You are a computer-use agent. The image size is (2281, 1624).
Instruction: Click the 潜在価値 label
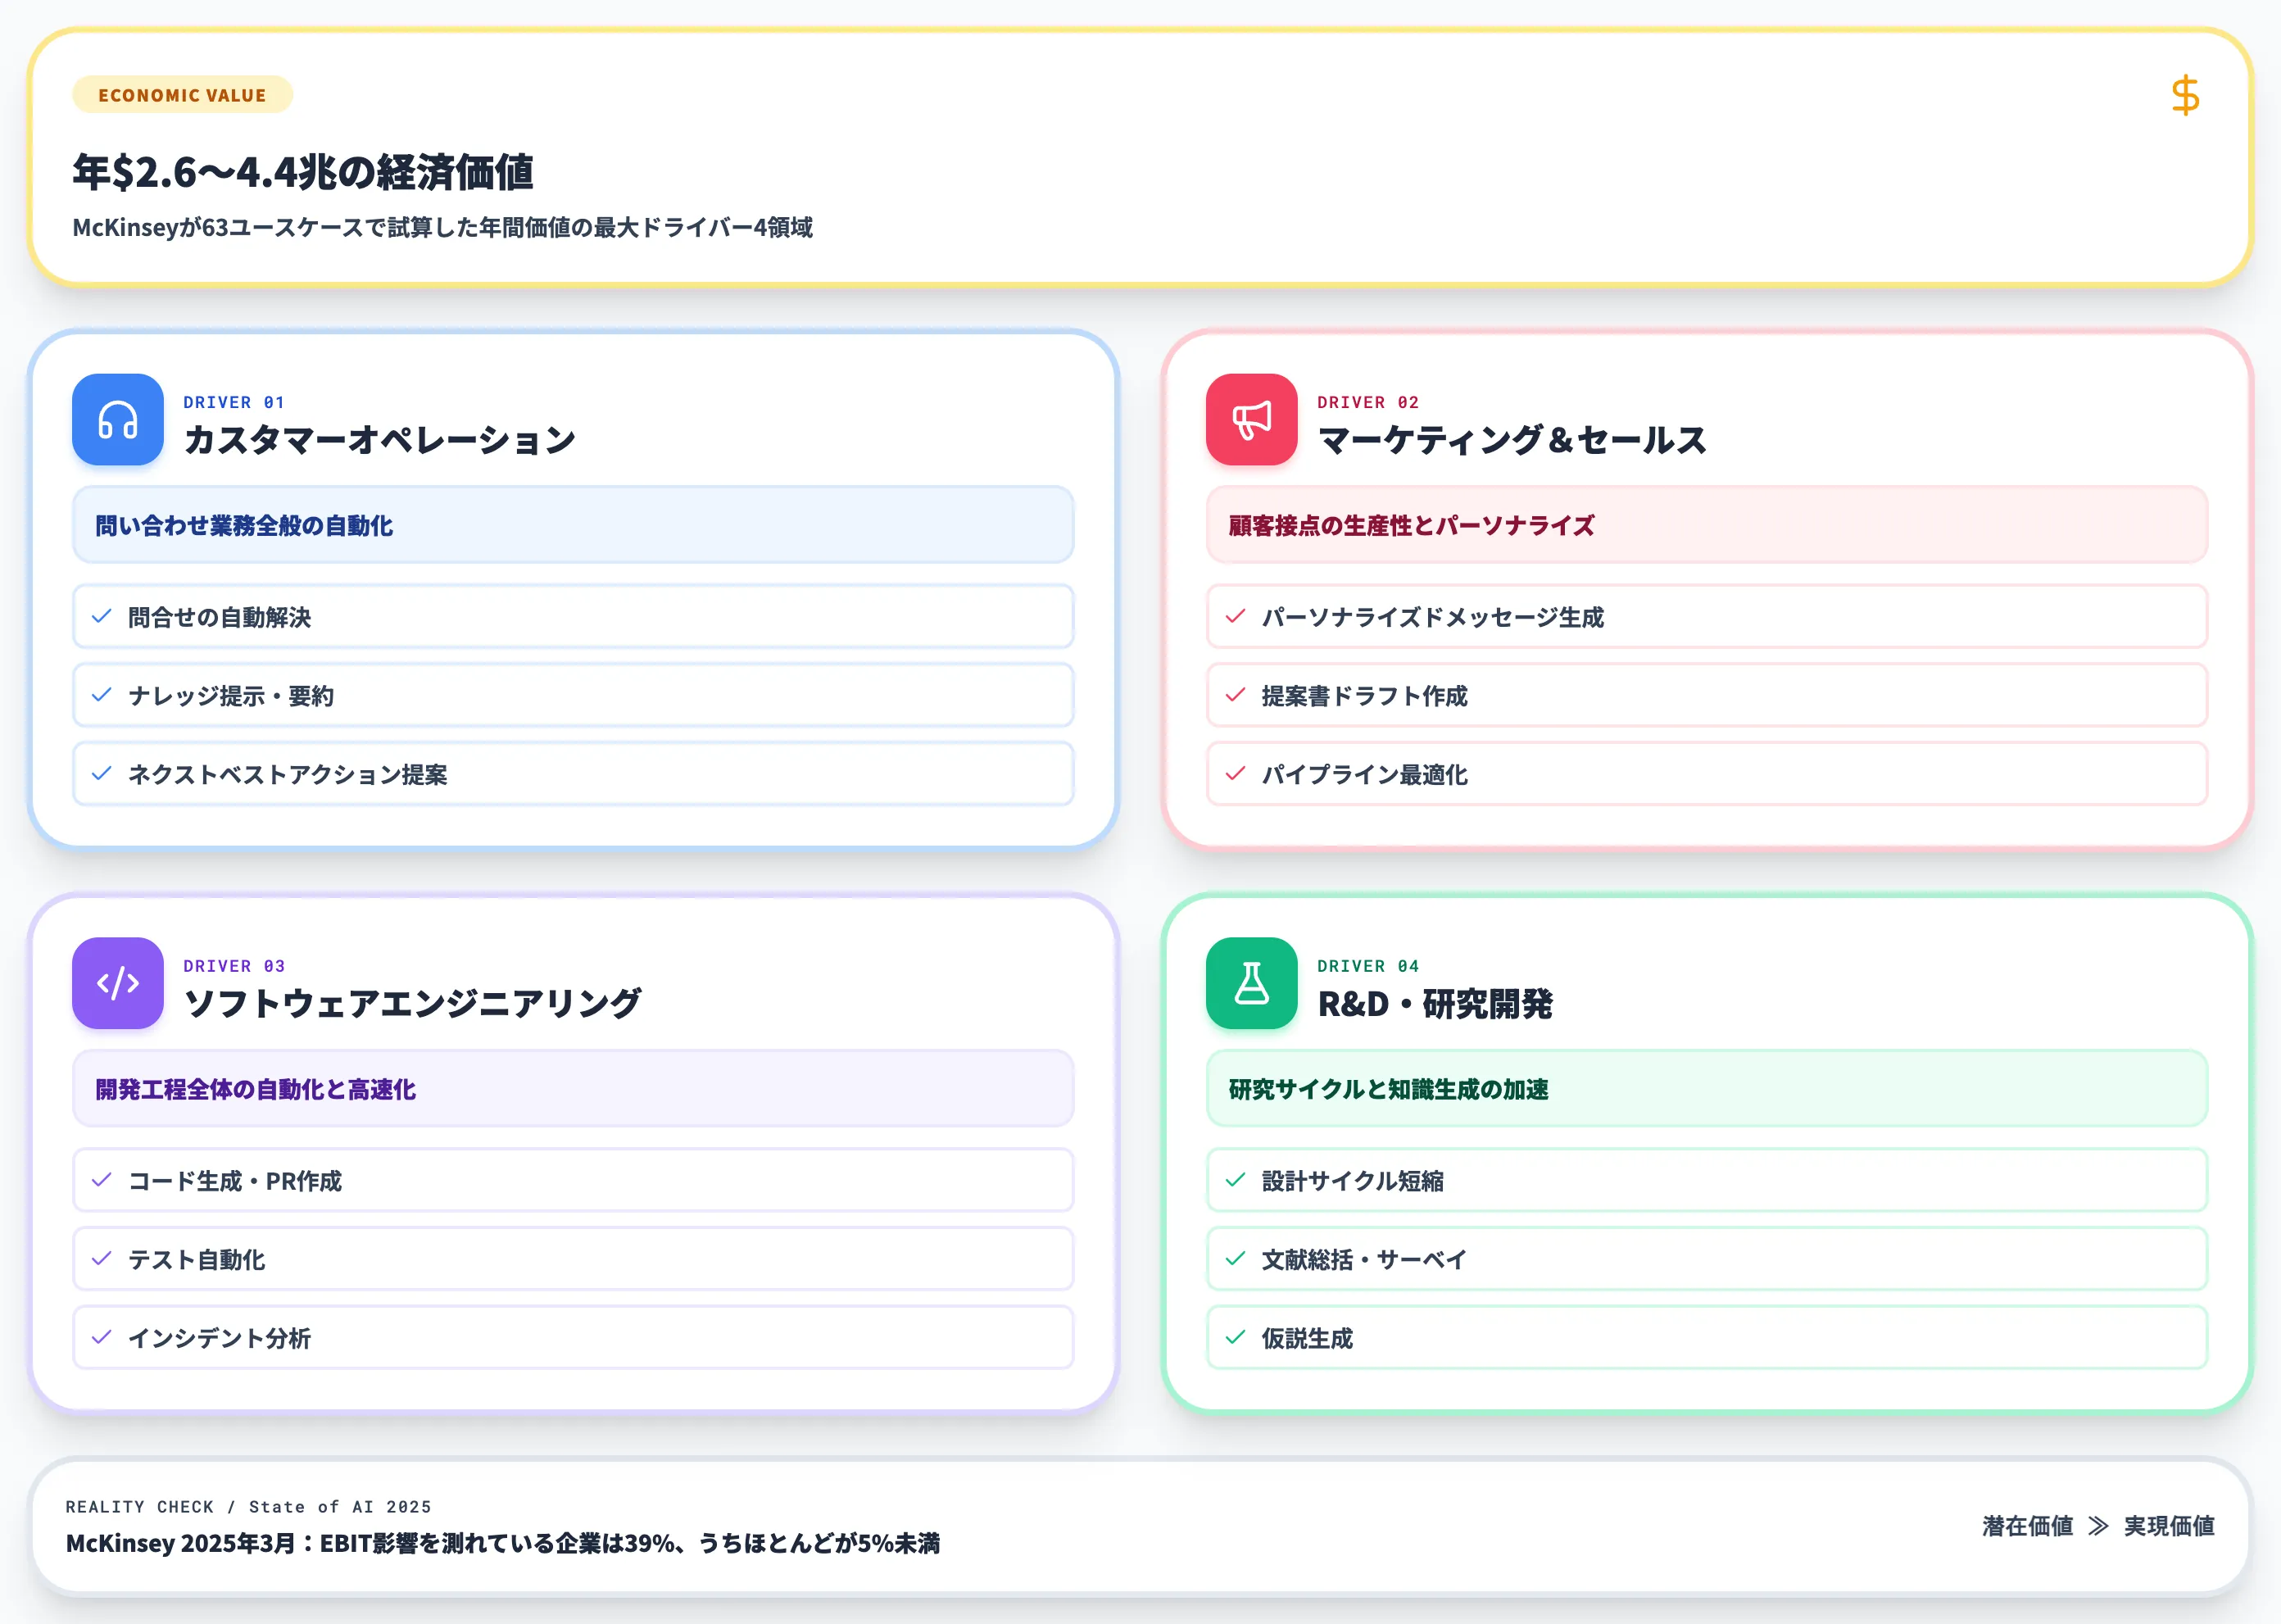point(2027,1526)
